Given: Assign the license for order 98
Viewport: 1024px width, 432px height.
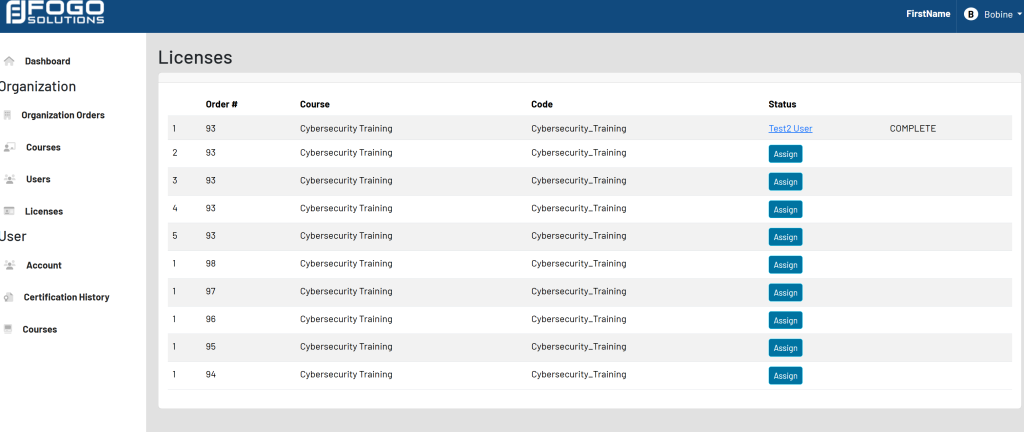Looking at the screenshot, I should [785, 265].
